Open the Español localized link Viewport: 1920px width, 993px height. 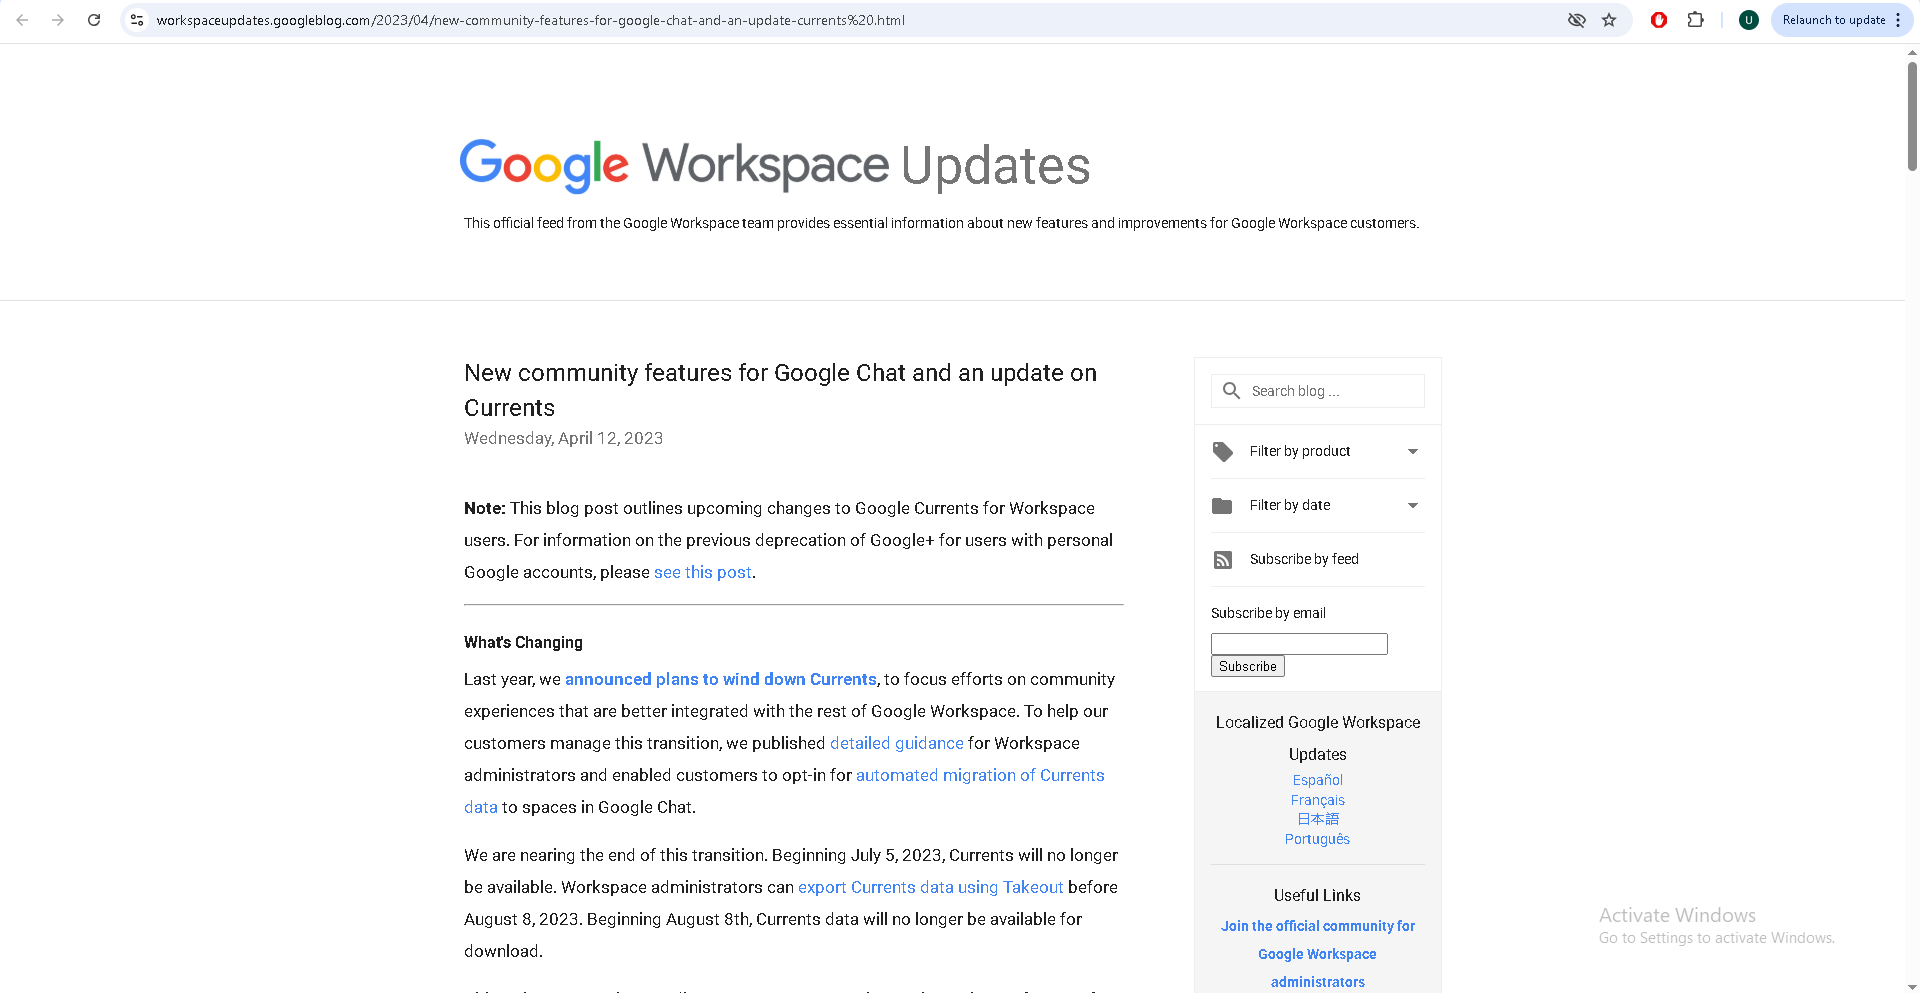(x=1317, y=780)
